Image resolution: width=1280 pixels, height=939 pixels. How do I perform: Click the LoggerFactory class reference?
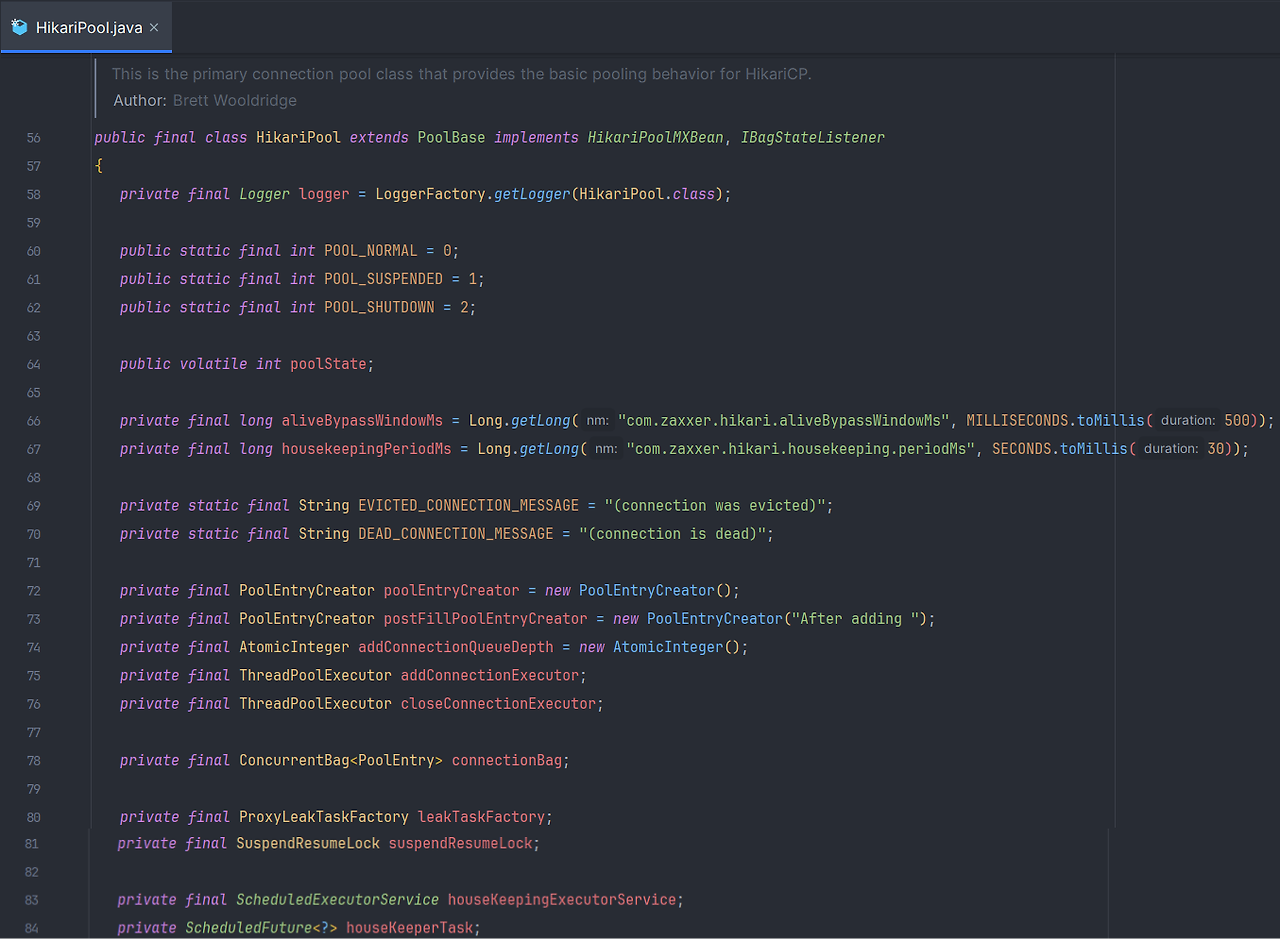(430, 194)
